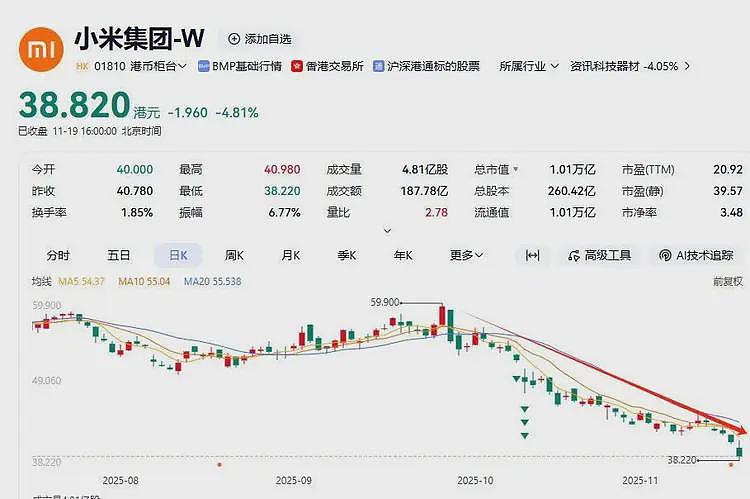Click the 市盈(静) value 39.57
Image resolution: width=750 pixels, height=499 pixels.
728,191
